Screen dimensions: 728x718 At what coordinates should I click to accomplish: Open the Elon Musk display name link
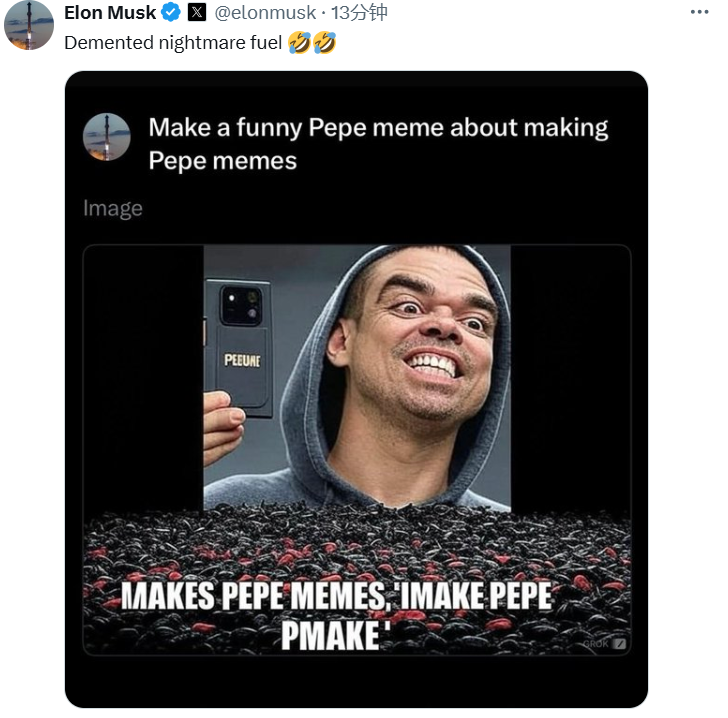click(110, 13)
